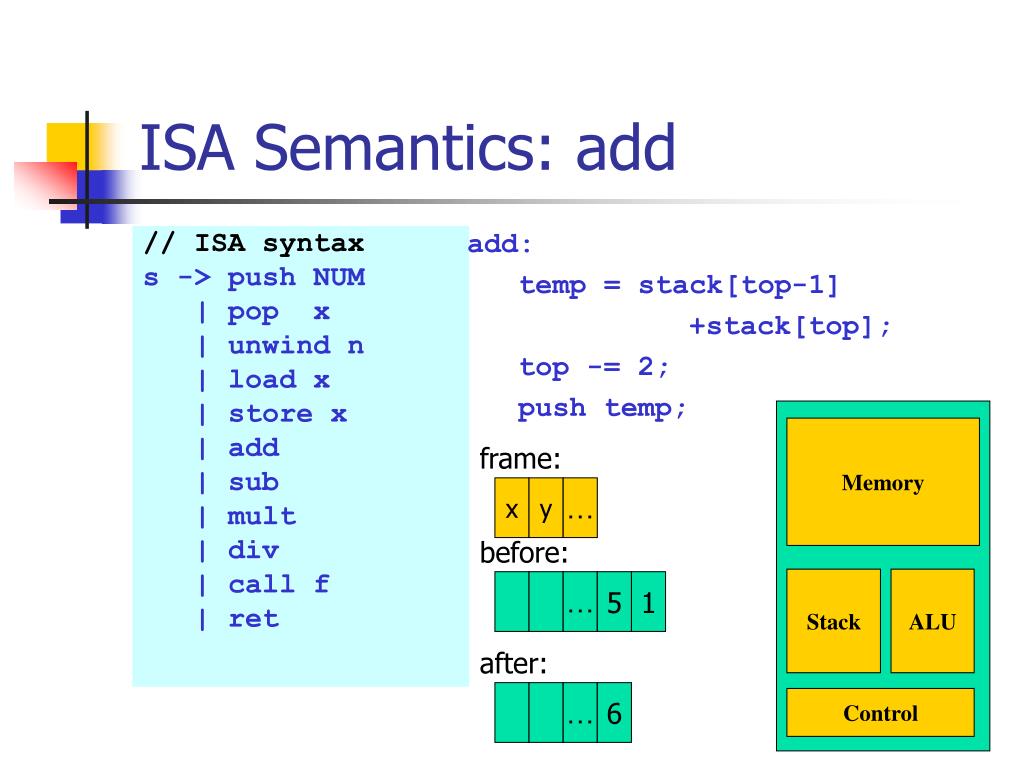1024x768 pixels.
Task: Click the '...' cell in the after stack
Action: 580,712
